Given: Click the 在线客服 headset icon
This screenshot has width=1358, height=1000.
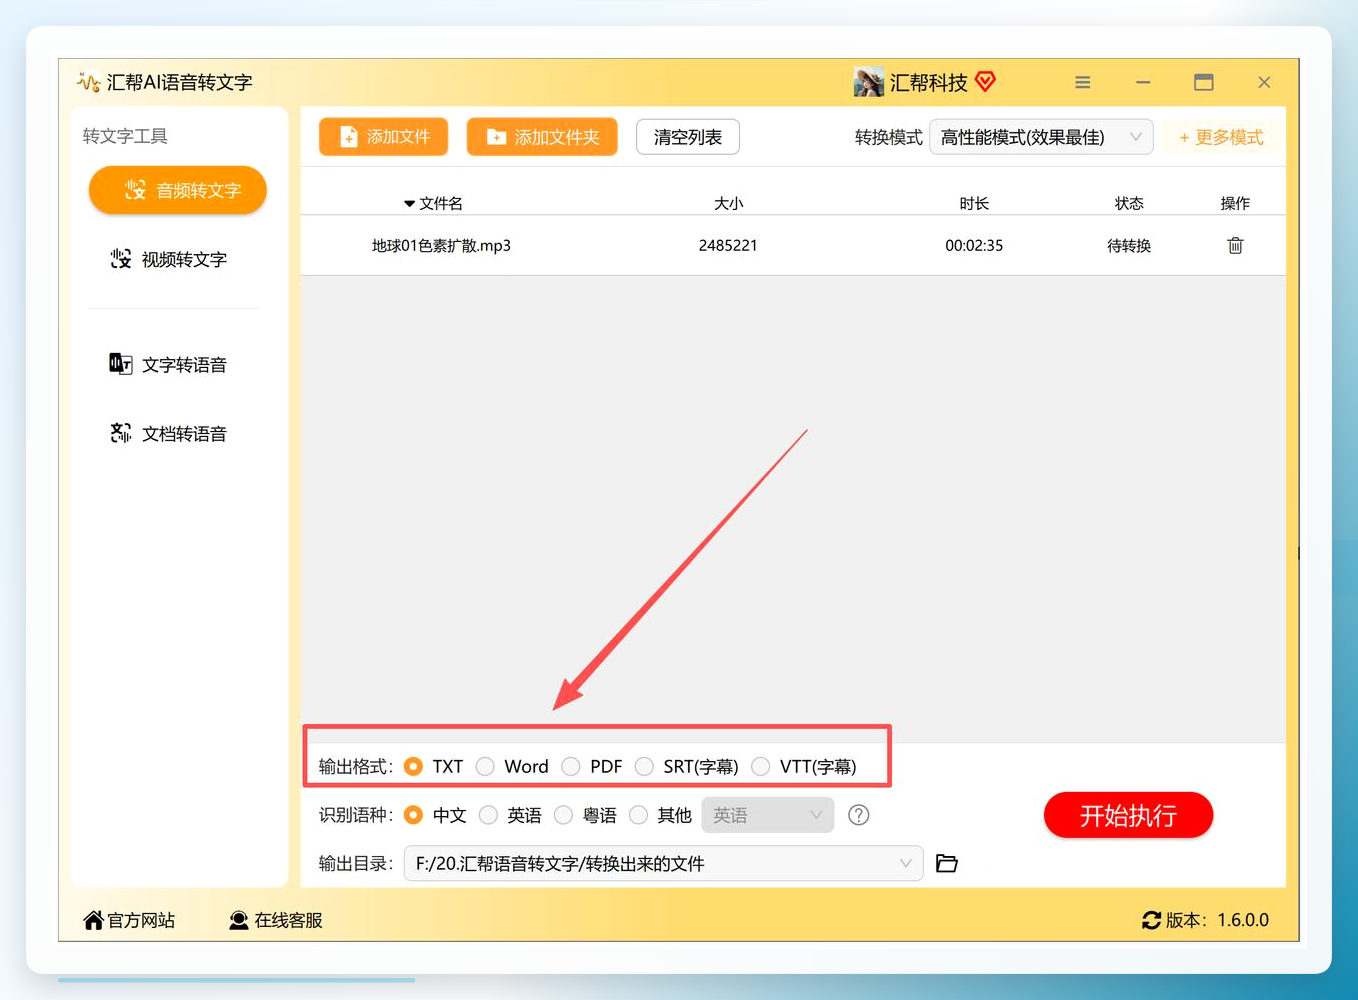Looking at the screenshot, I should point(239,920).
